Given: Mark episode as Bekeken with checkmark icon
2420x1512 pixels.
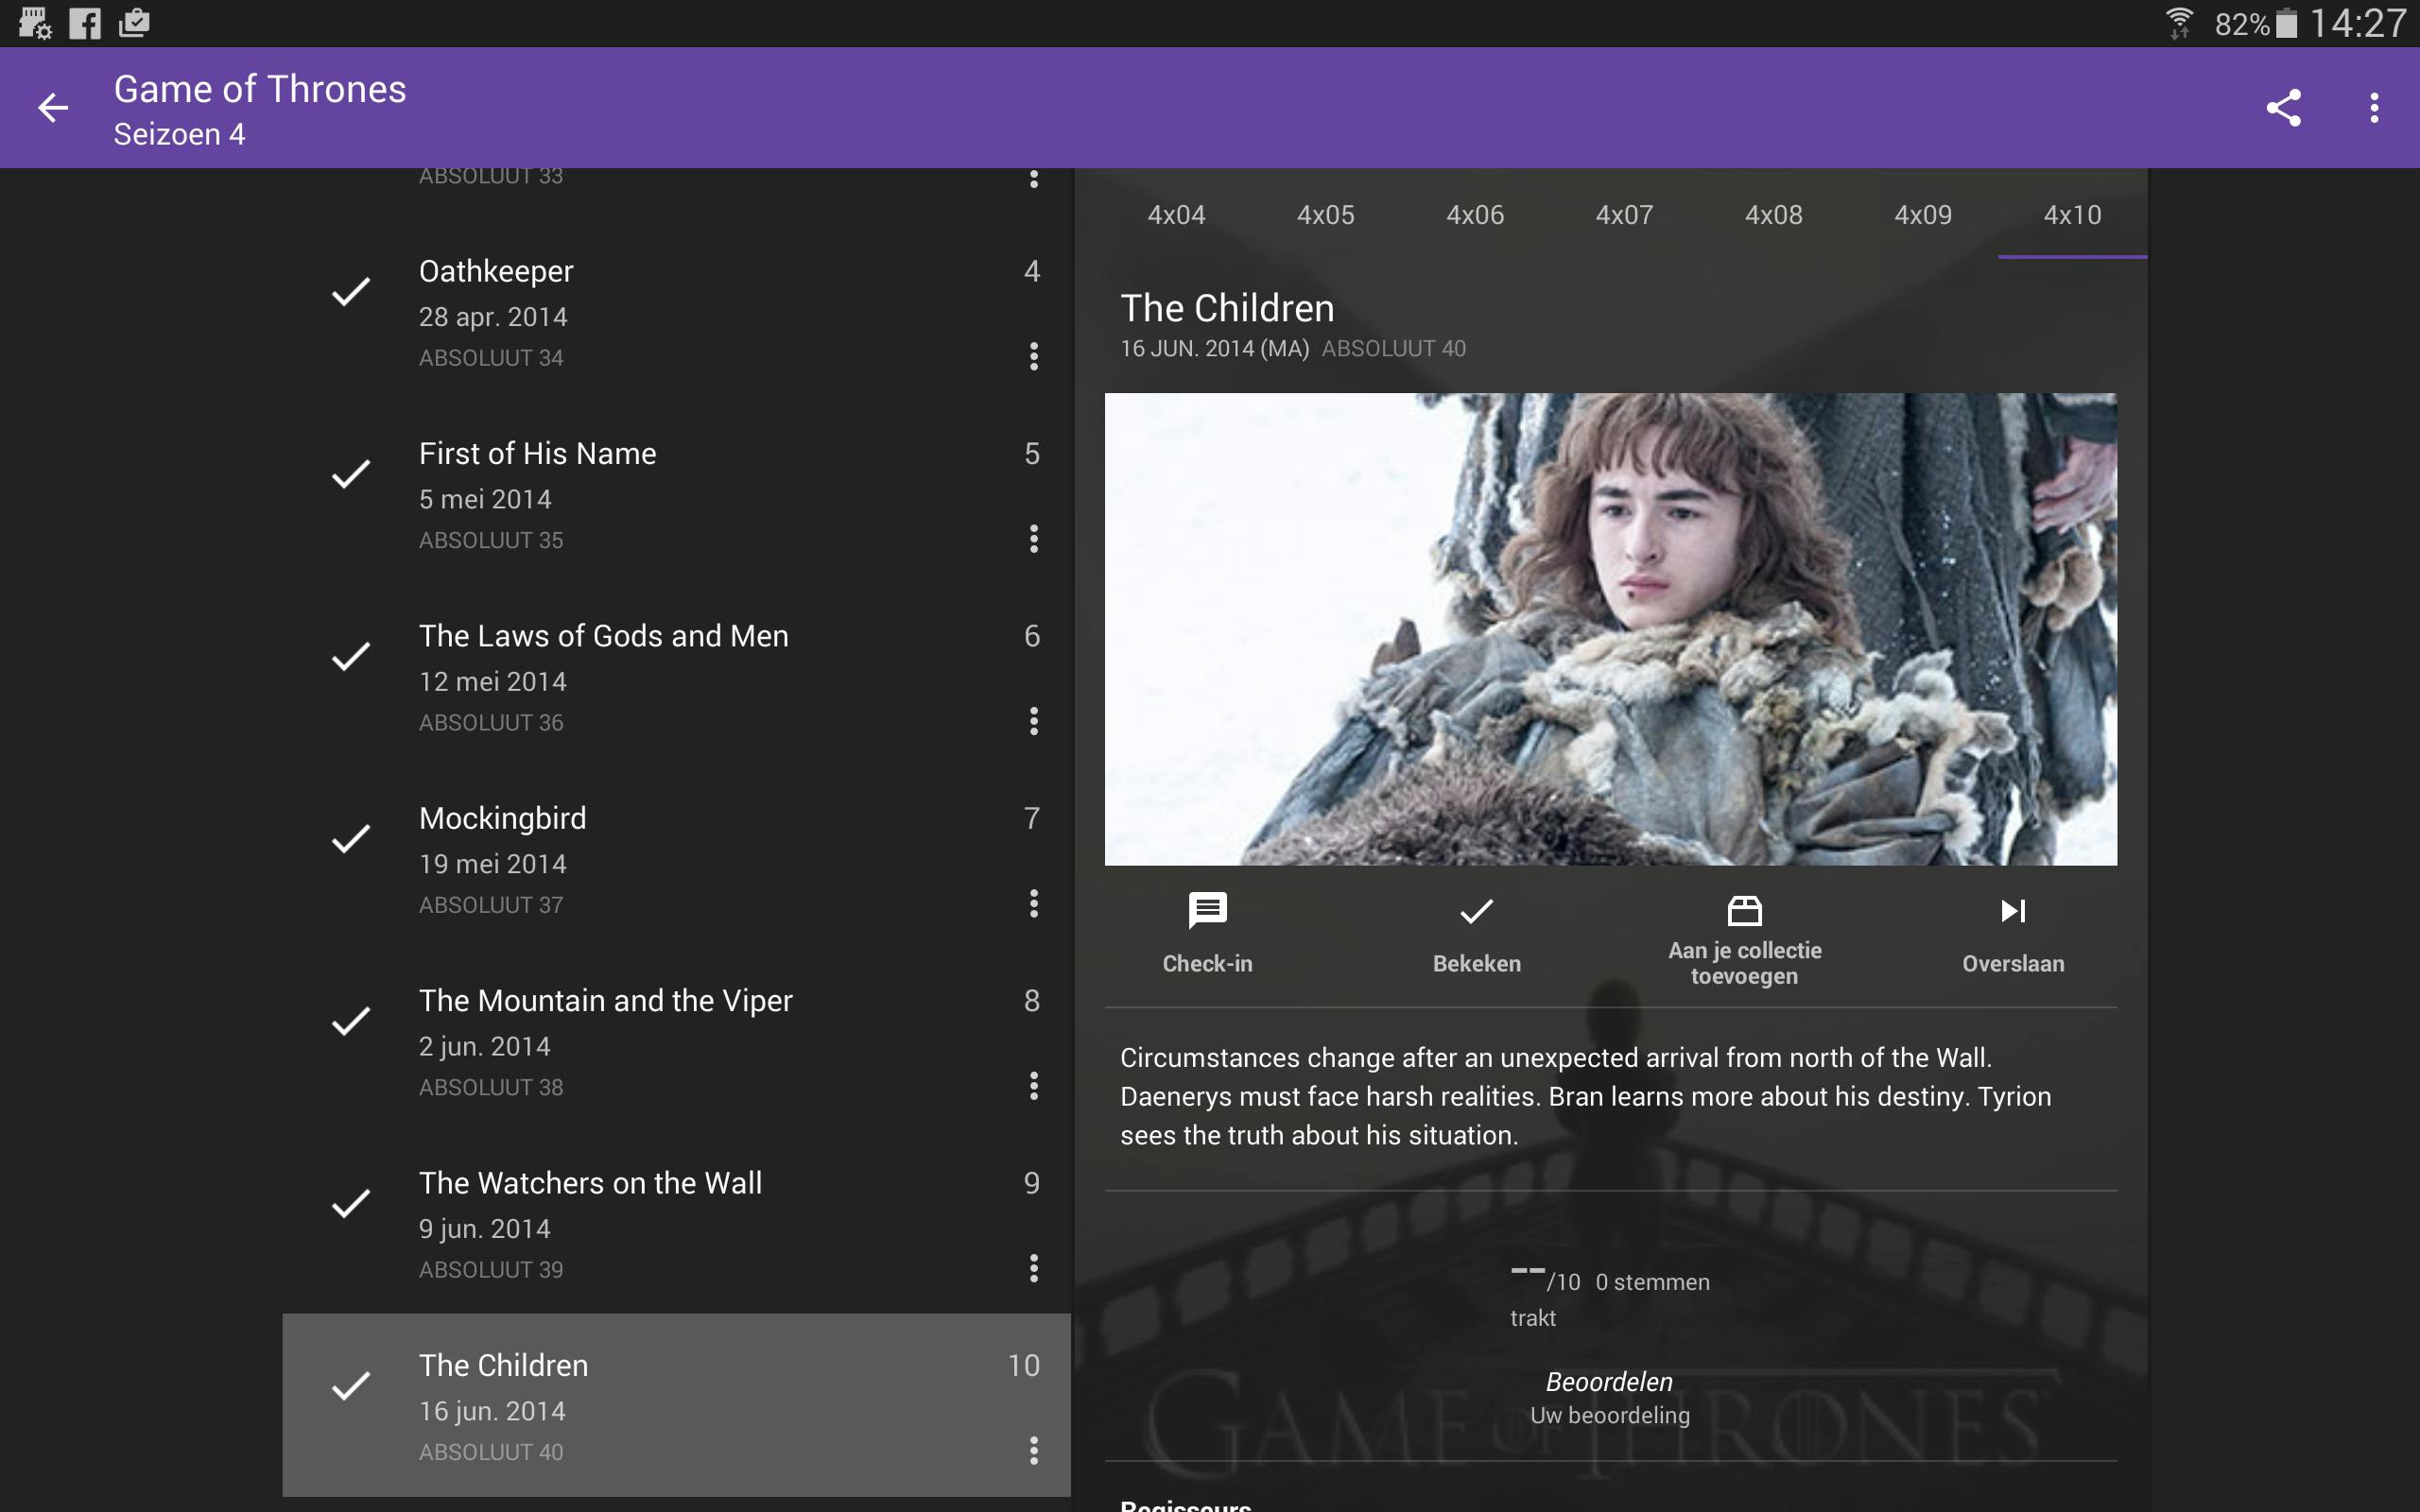Looking at the screenshot, I should tap(1476, 930).
